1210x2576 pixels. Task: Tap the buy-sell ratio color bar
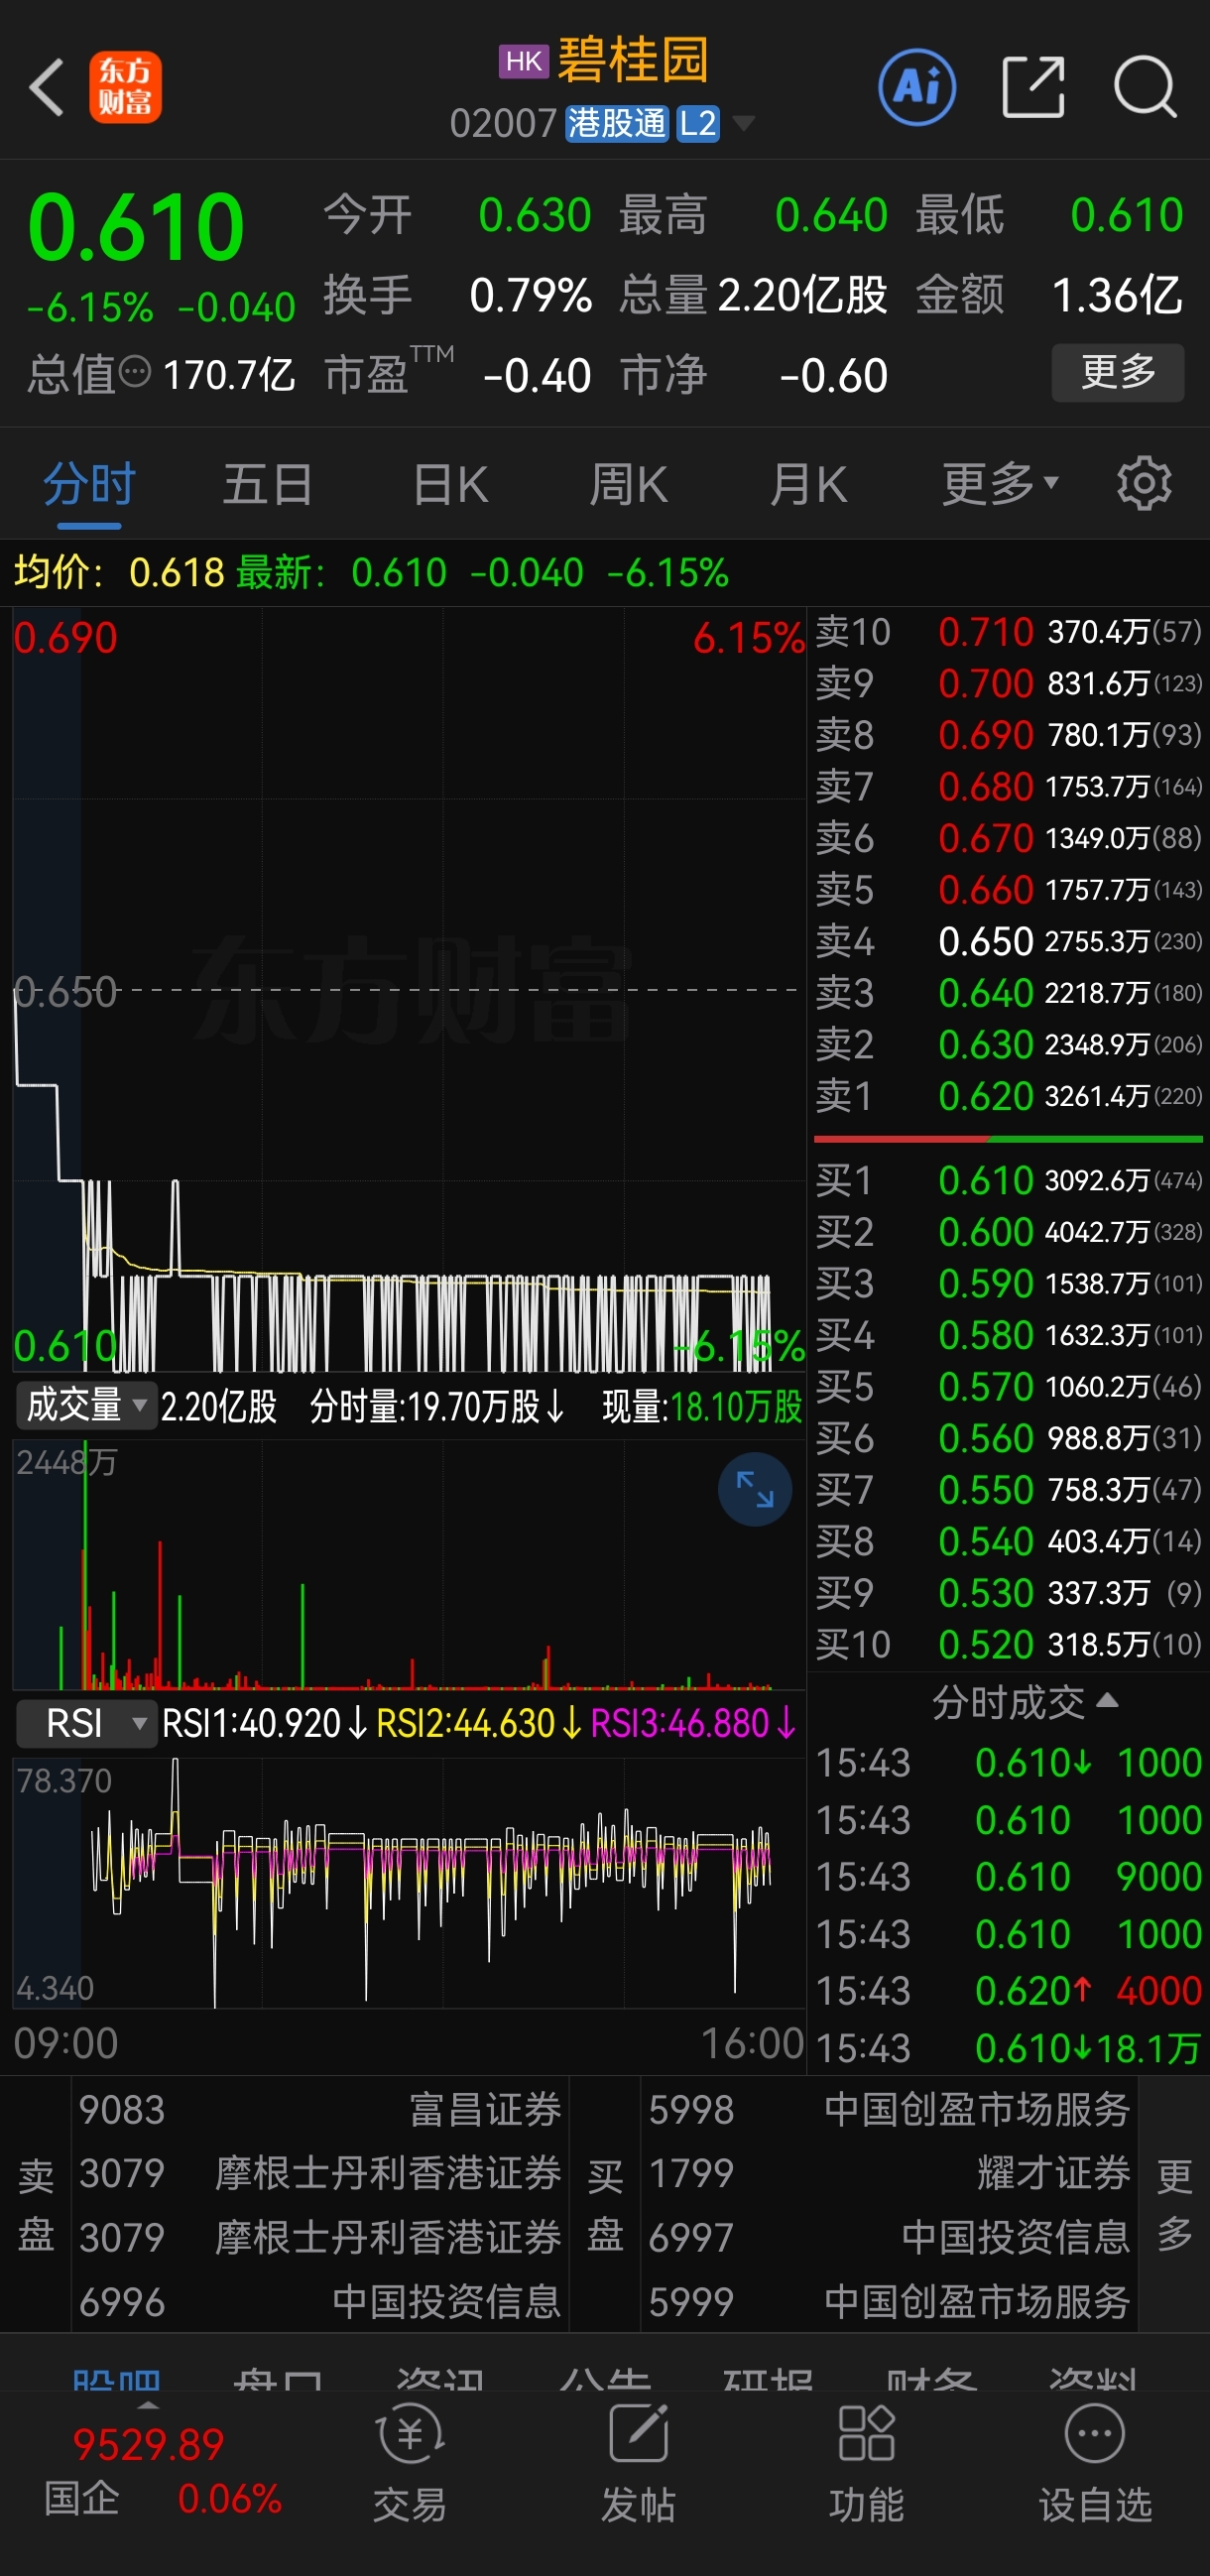click(1008, 1139)
